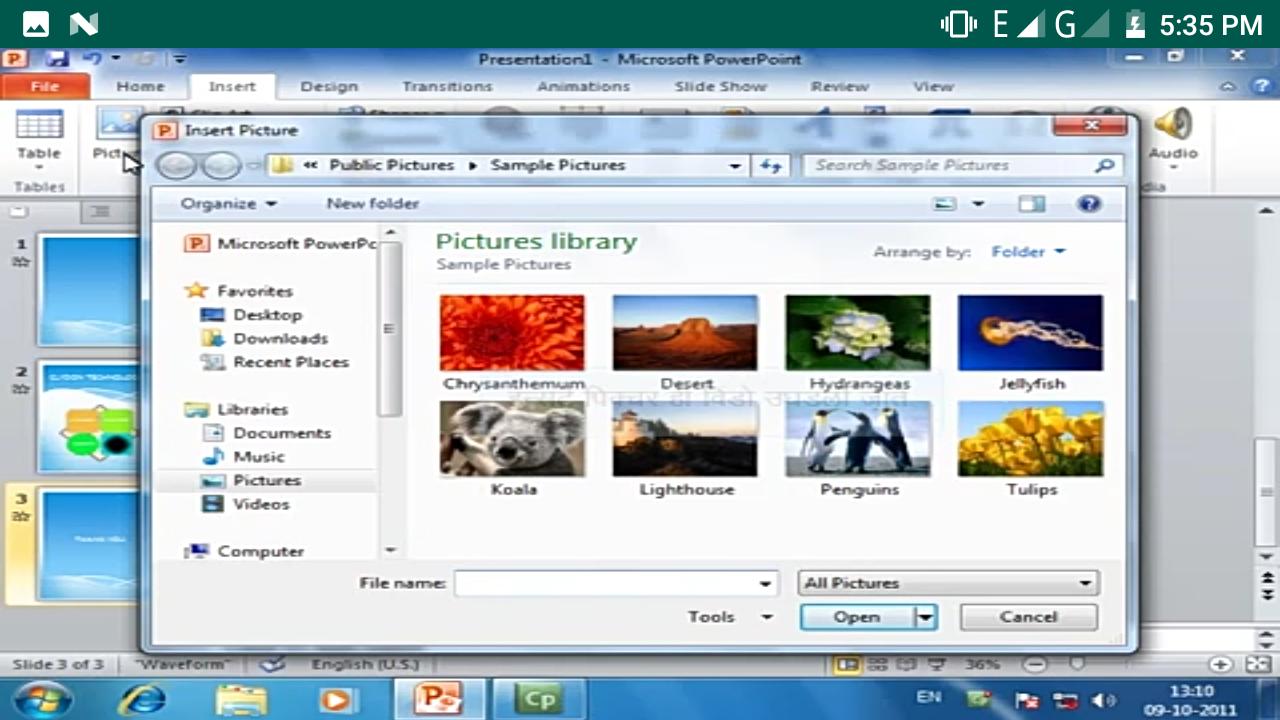Select the Chrysanthemum picture thumbnail
This screenshot has width=1280, height=720.
(x=512, y=333)
